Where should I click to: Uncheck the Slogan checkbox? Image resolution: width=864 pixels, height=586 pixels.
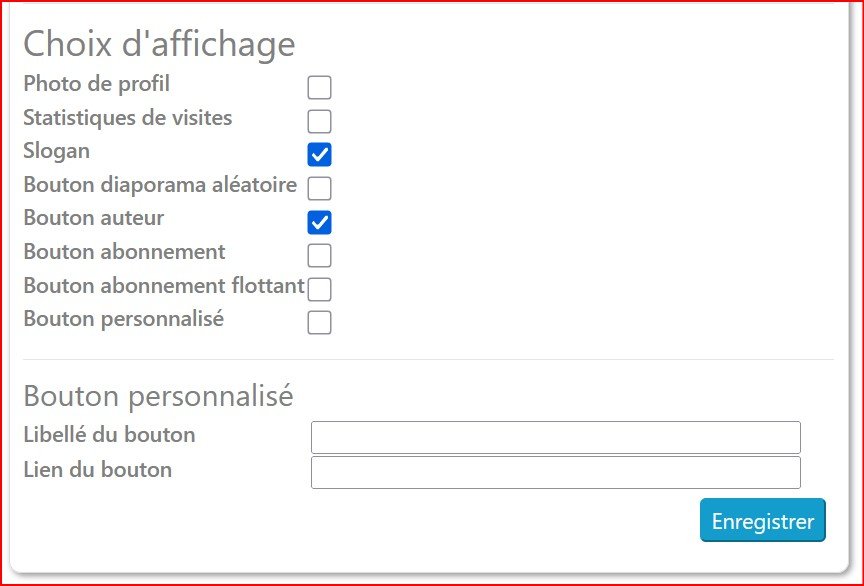coord(319,154)
